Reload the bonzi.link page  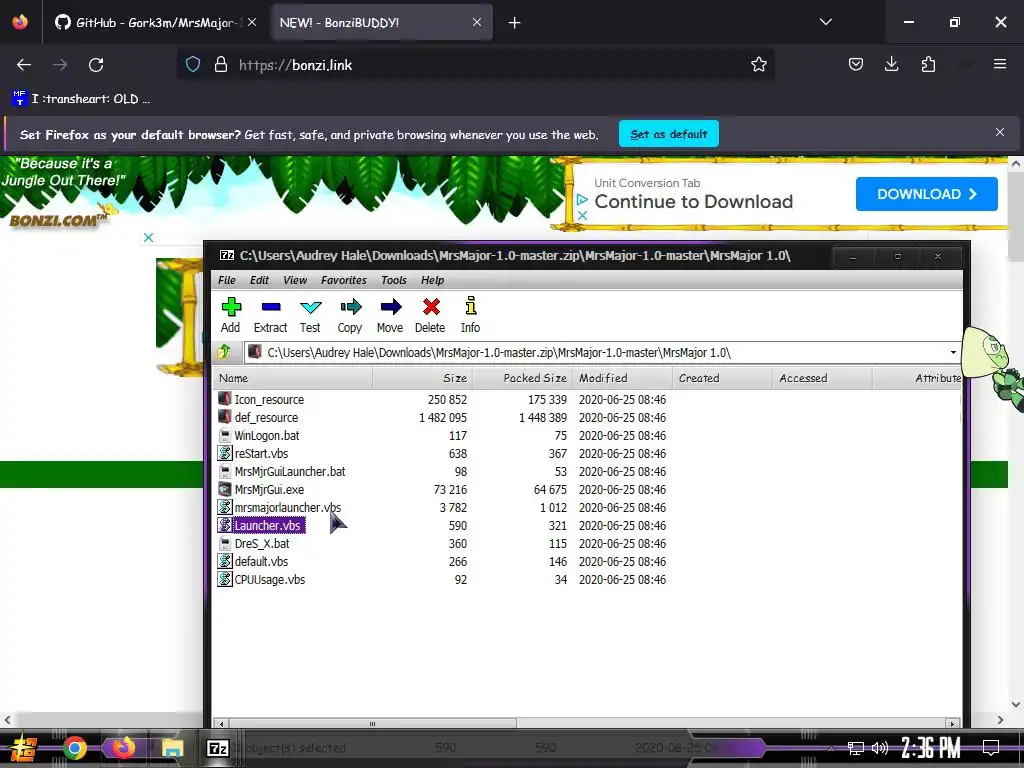tap(96, 65)
